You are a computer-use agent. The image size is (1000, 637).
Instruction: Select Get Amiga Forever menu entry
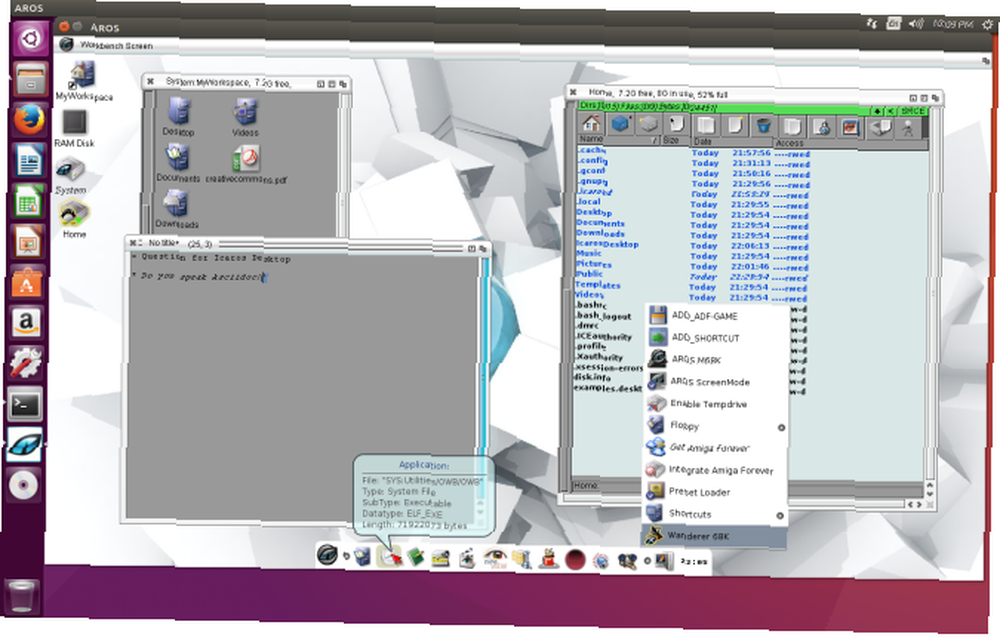(x=715, y=448)
